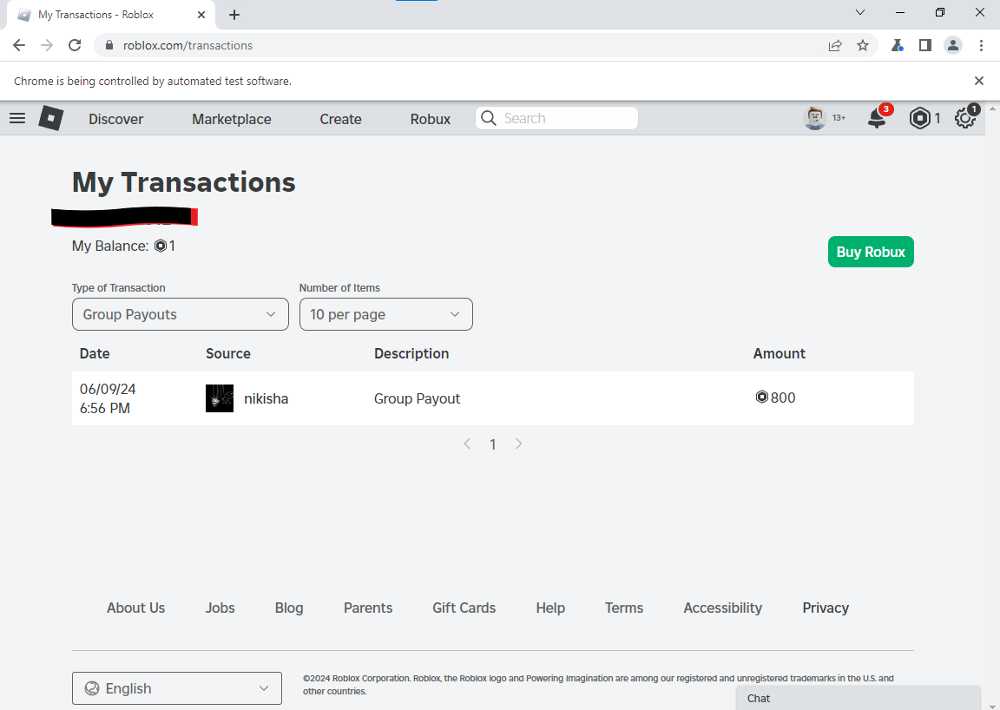The width and height of the screenshot is (1000, 710).
Task: Open the Terms footer link
Action: tap(624, 608)
